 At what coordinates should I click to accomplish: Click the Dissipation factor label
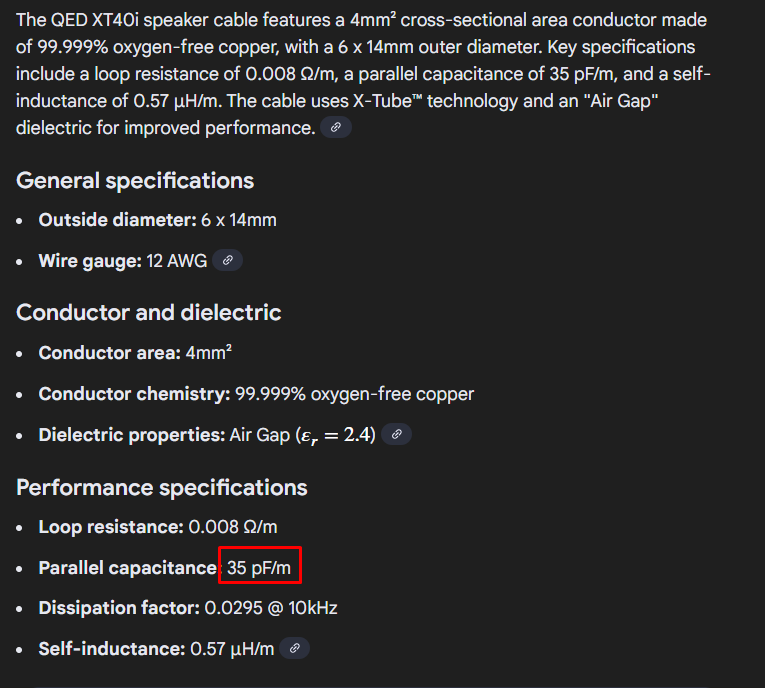[119, 608]
